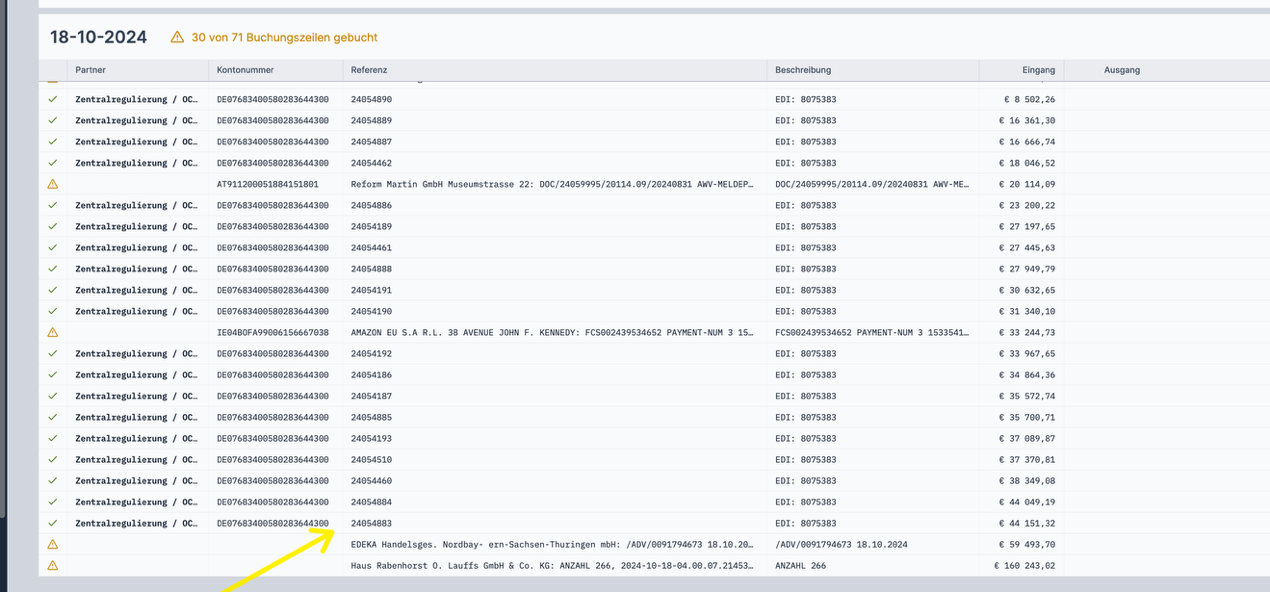Select the amount € 160 243,02

click(1024, 565)
